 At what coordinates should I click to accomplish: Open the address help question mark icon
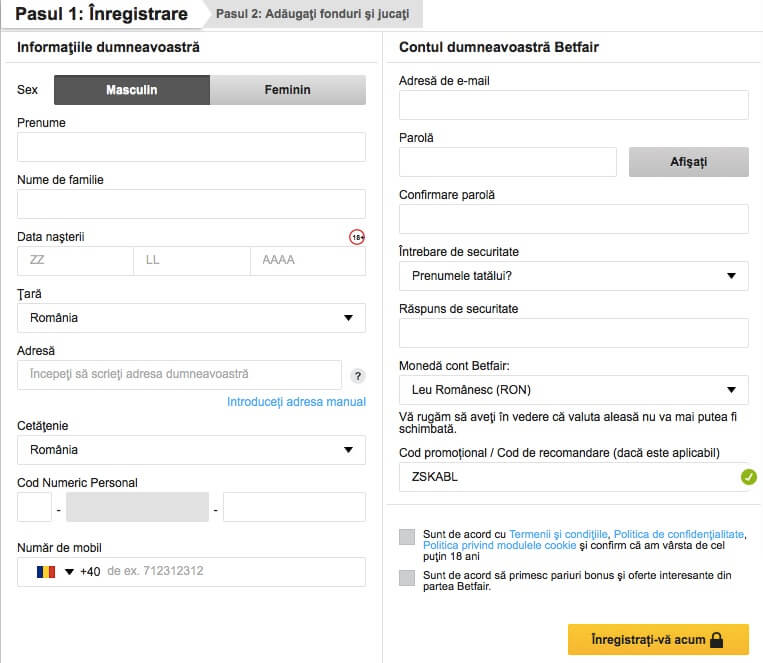coord(358,376)
